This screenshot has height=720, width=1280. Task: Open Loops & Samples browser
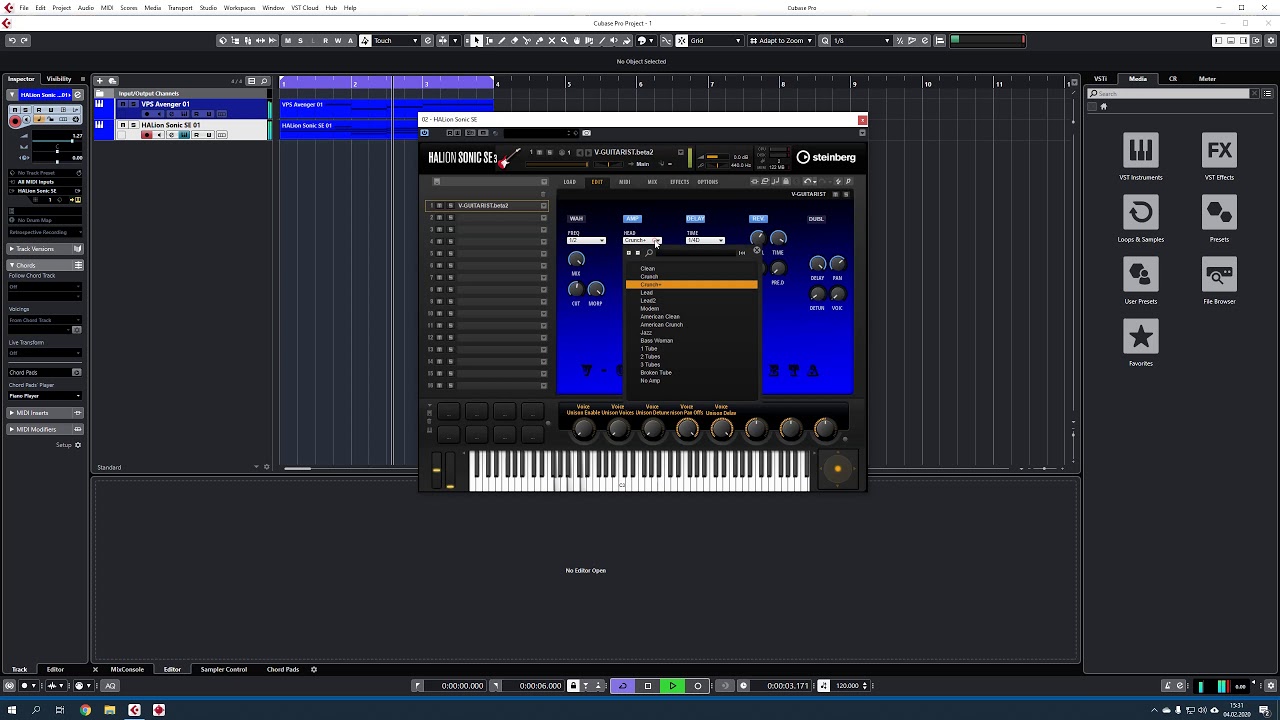point(1140,219)
